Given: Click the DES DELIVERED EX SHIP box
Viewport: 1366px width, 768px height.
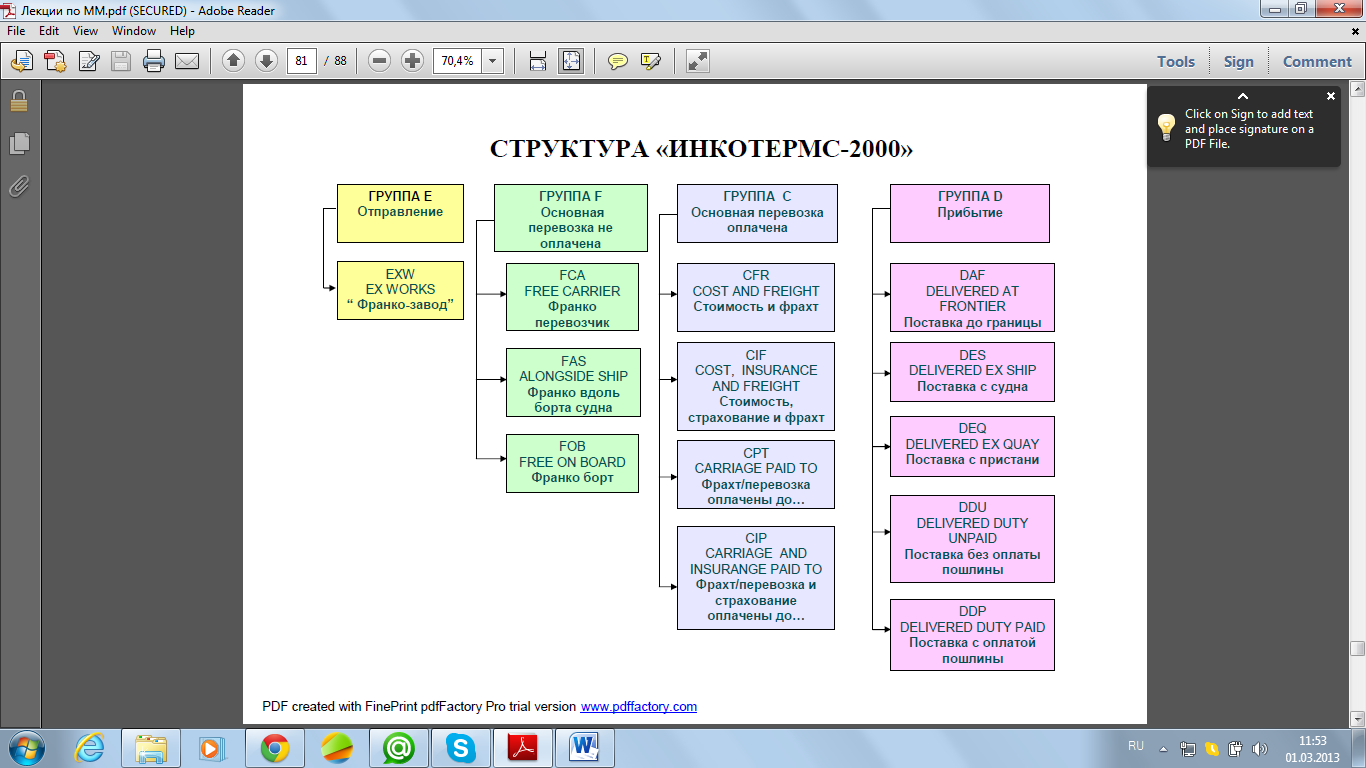Looking at the screenshot, I should click(972, 371).
